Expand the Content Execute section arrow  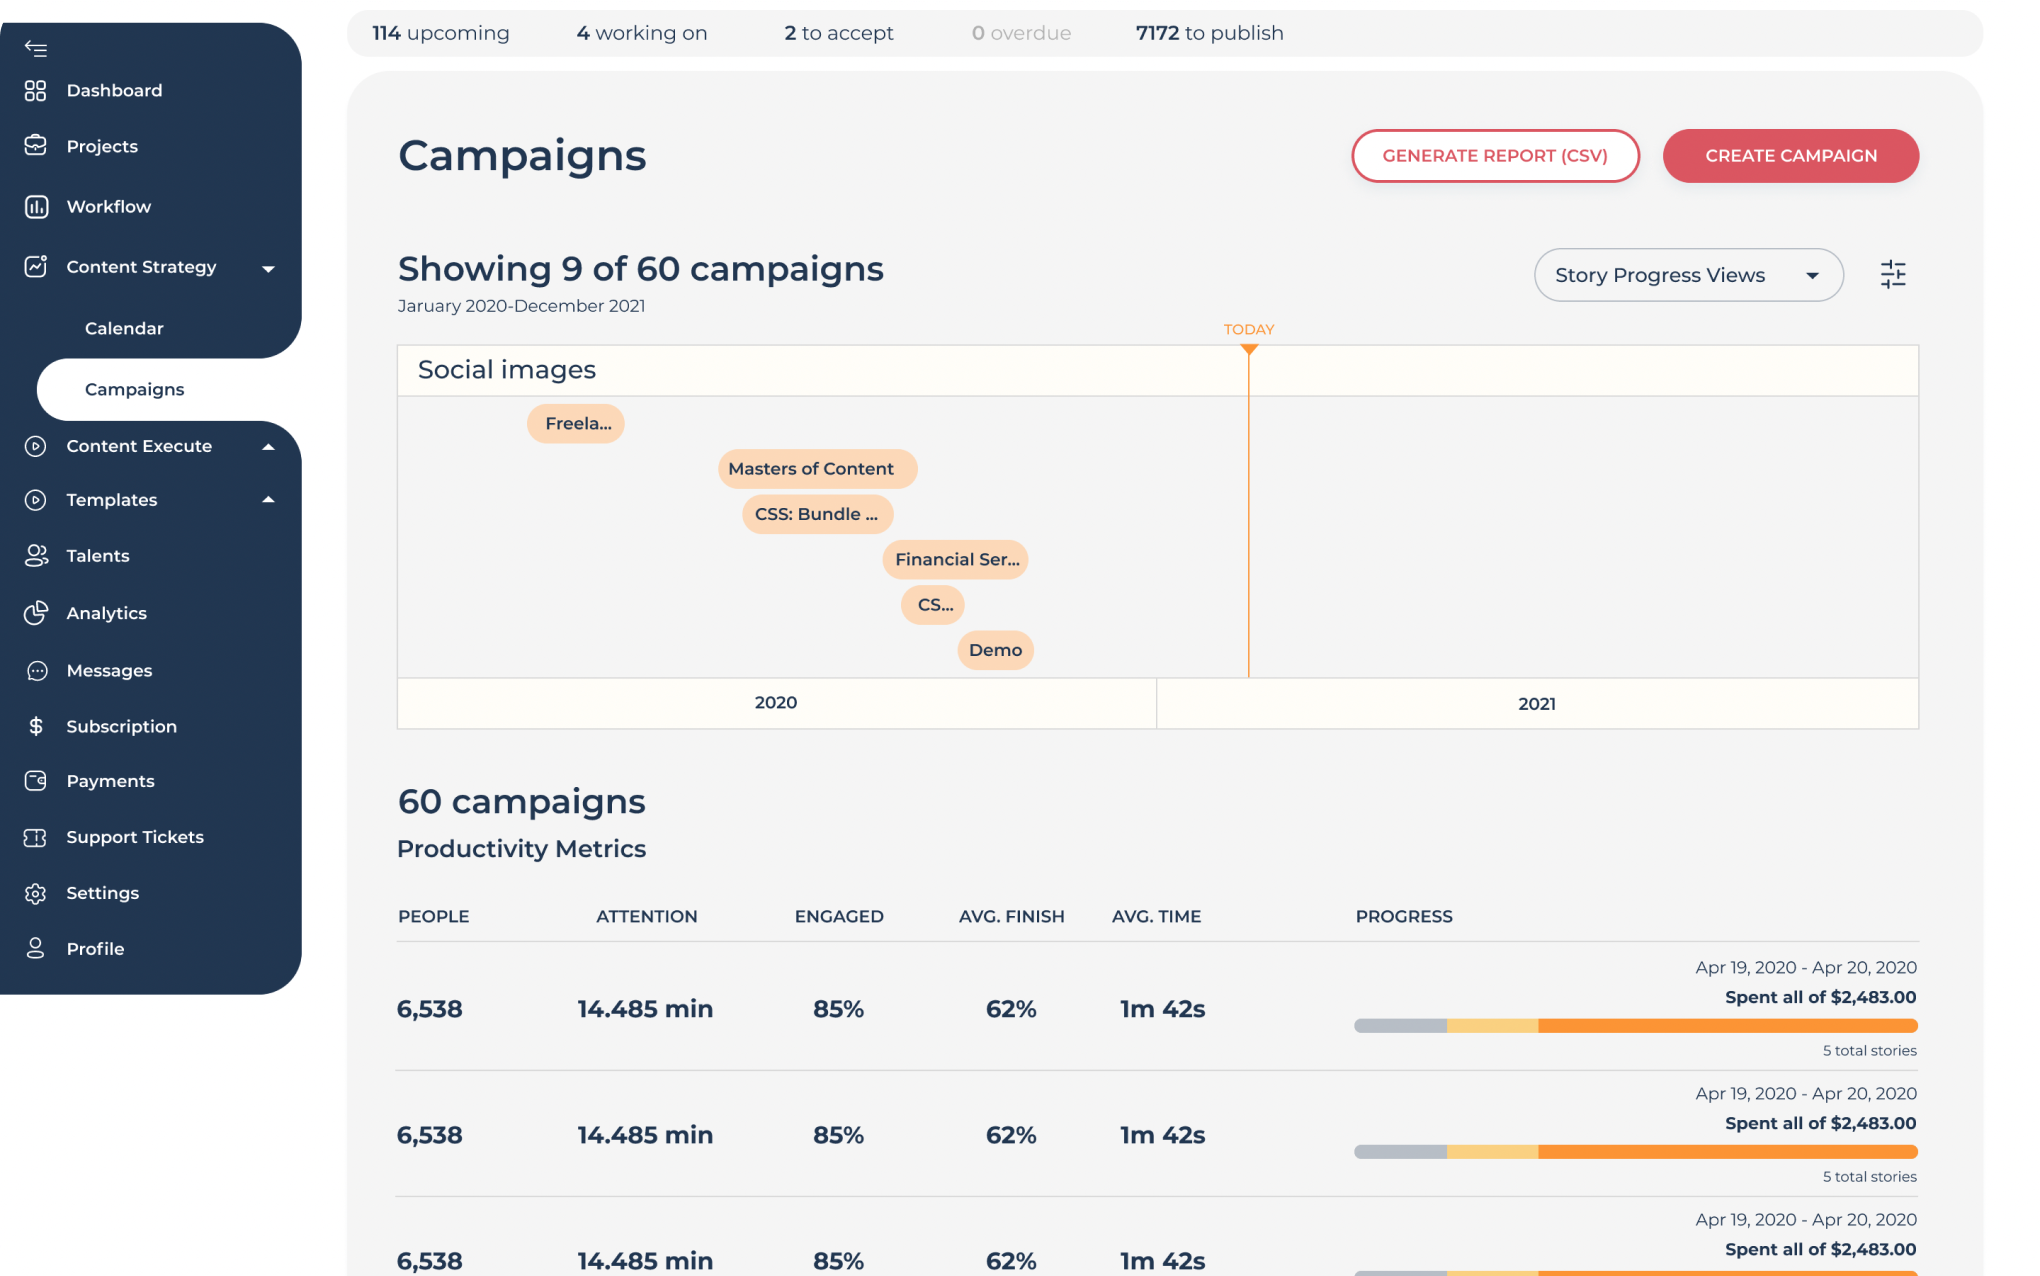tap(268, 447)
